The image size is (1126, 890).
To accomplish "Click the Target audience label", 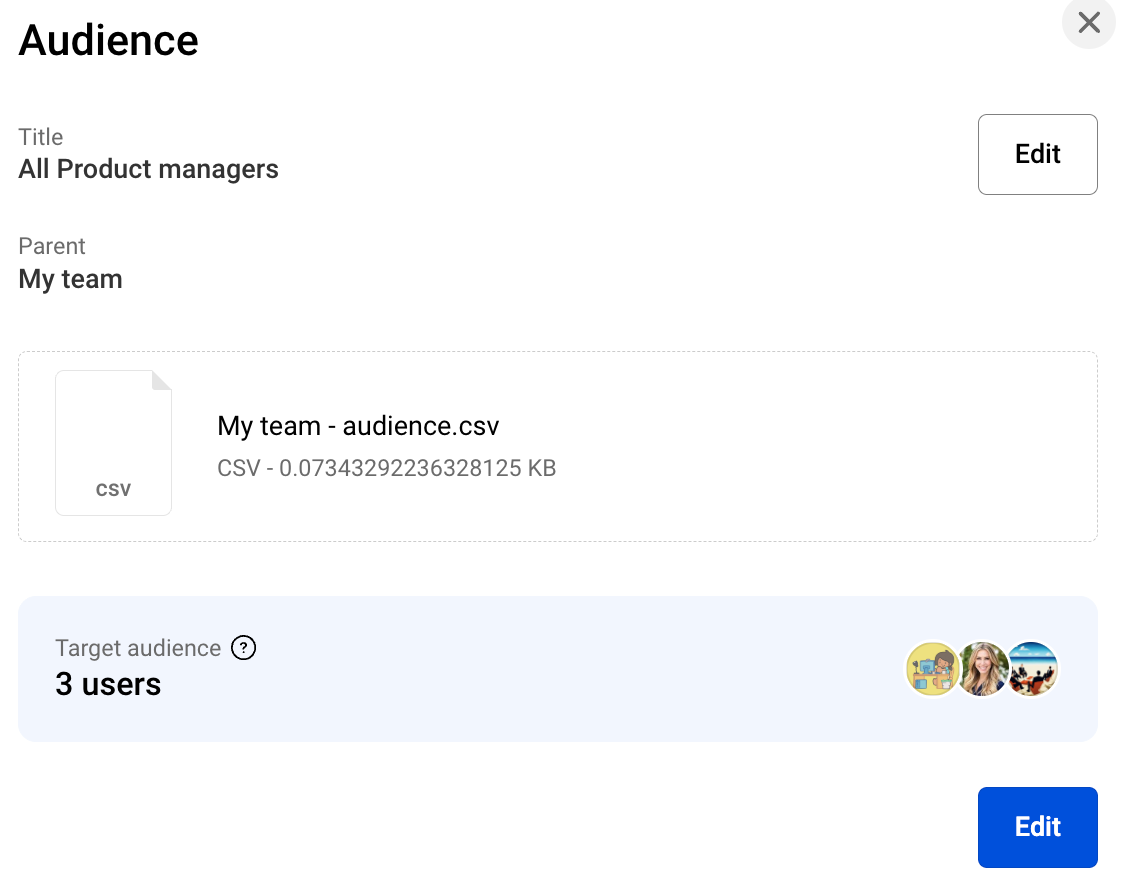I will click(138, 648).
